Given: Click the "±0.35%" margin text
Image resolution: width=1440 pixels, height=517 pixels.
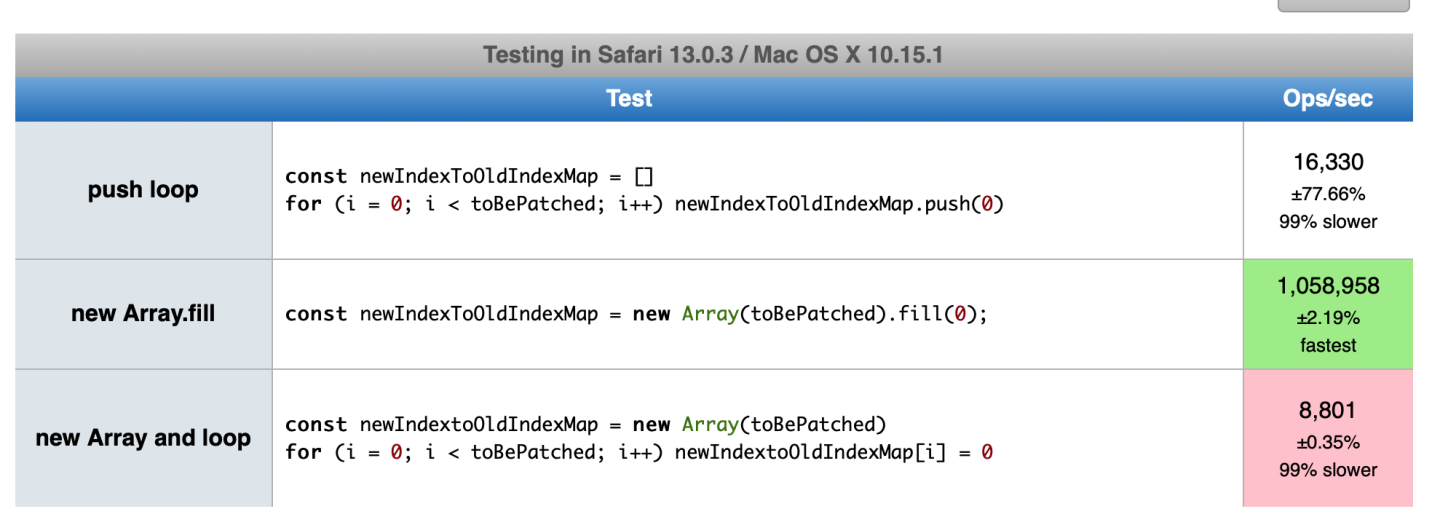Looking at the screenshot, I should click(1328, 442).
